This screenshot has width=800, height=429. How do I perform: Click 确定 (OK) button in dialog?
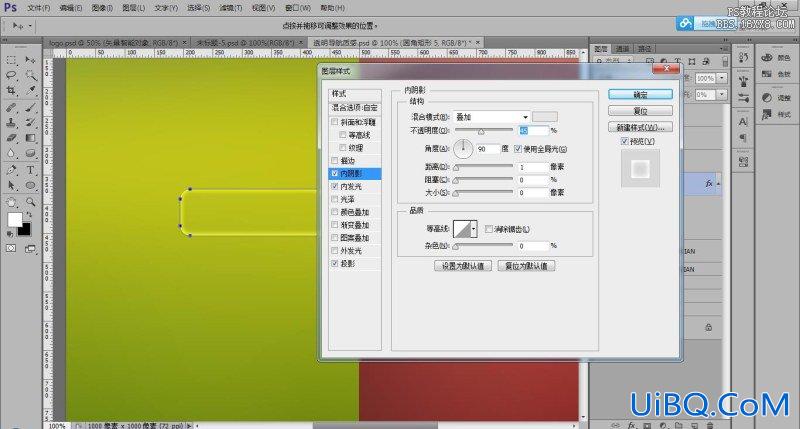(640, 95)
